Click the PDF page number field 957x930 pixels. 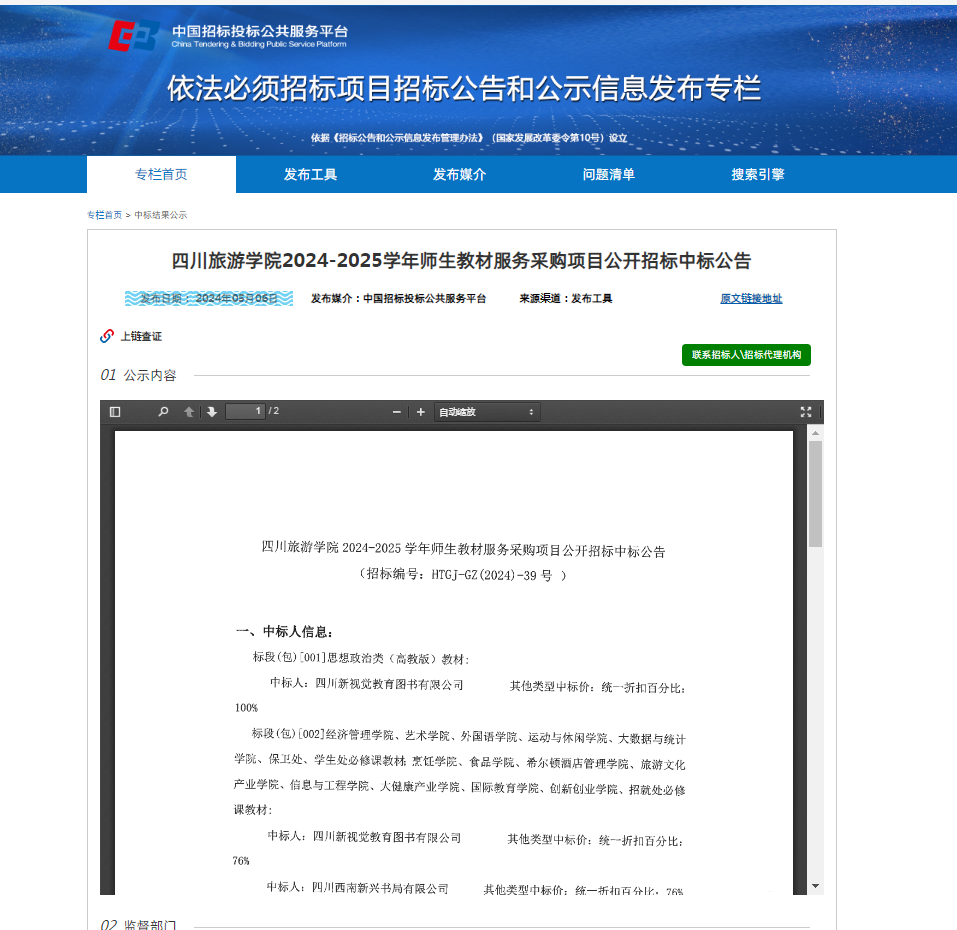245,411
